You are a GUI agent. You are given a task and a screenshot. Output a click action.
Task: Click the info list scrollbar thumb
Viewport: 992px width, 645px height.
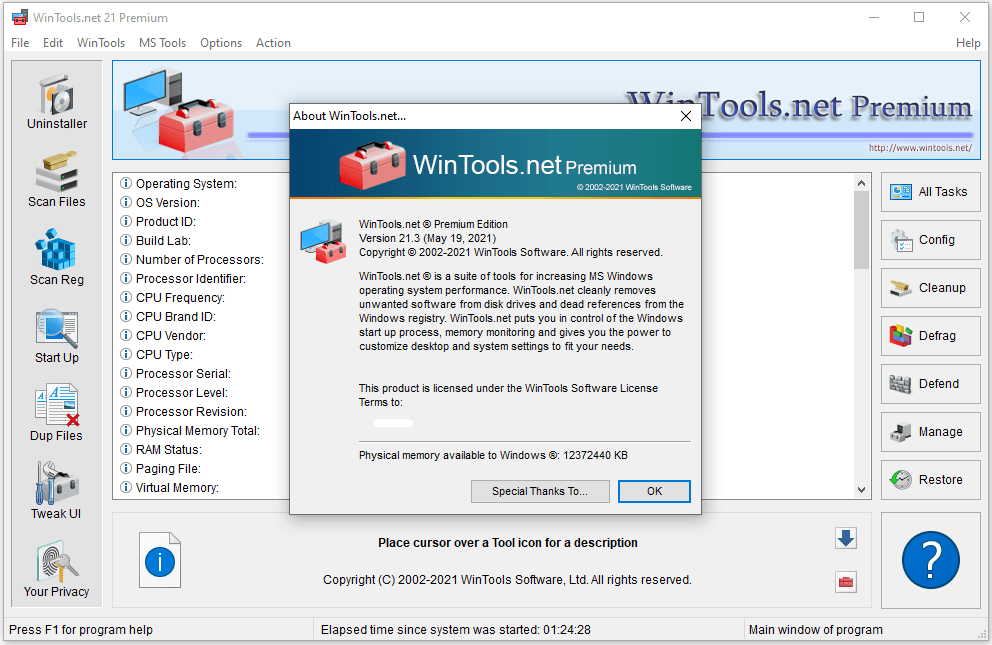(x=861, y=230)
